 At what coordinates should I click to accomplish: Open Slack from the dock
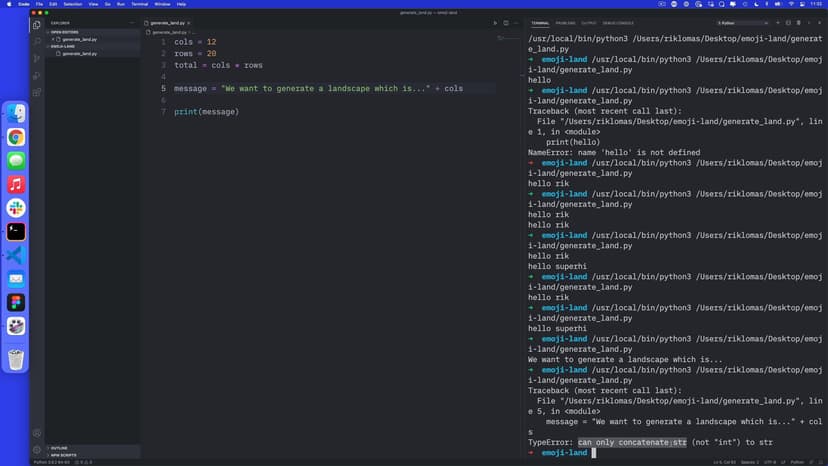pyautogui.click(x=16, y=208)
